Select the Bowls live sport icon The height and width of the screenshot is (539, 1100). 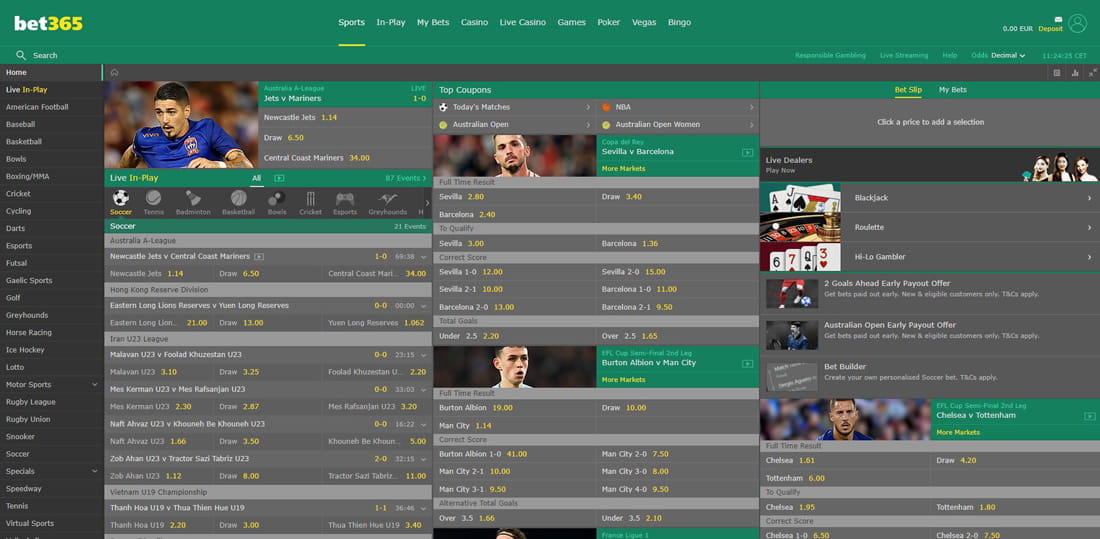pyautogui.click(x=276, y=199)
